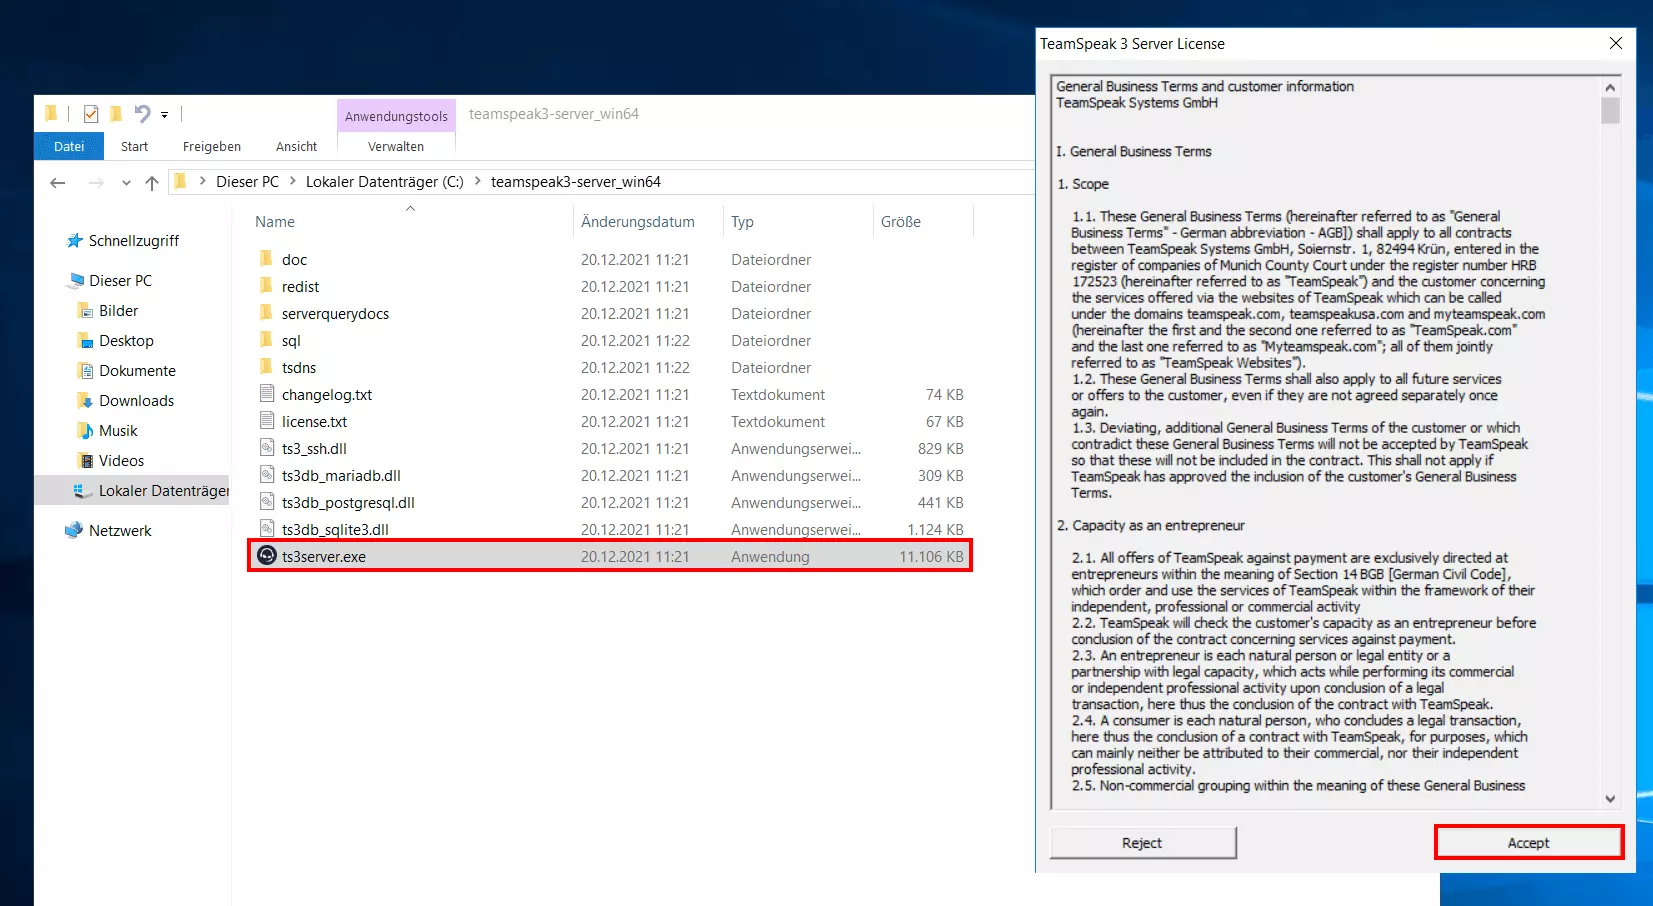Sort files by Größe column
Viewport: 1653px width, 906px height.
[x=901, y=222]
